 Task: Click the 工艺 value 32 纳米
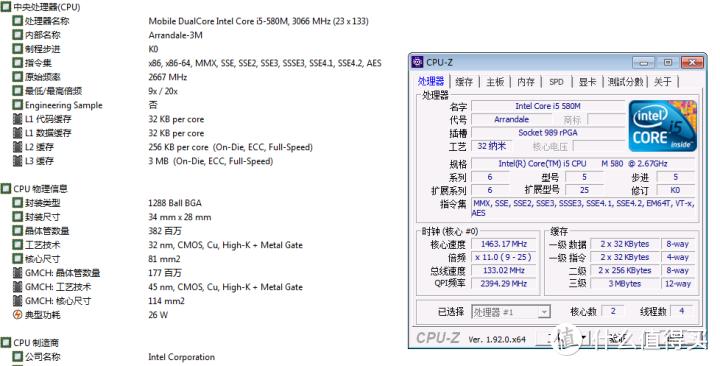pyautogui.click(x=491, y=146)
